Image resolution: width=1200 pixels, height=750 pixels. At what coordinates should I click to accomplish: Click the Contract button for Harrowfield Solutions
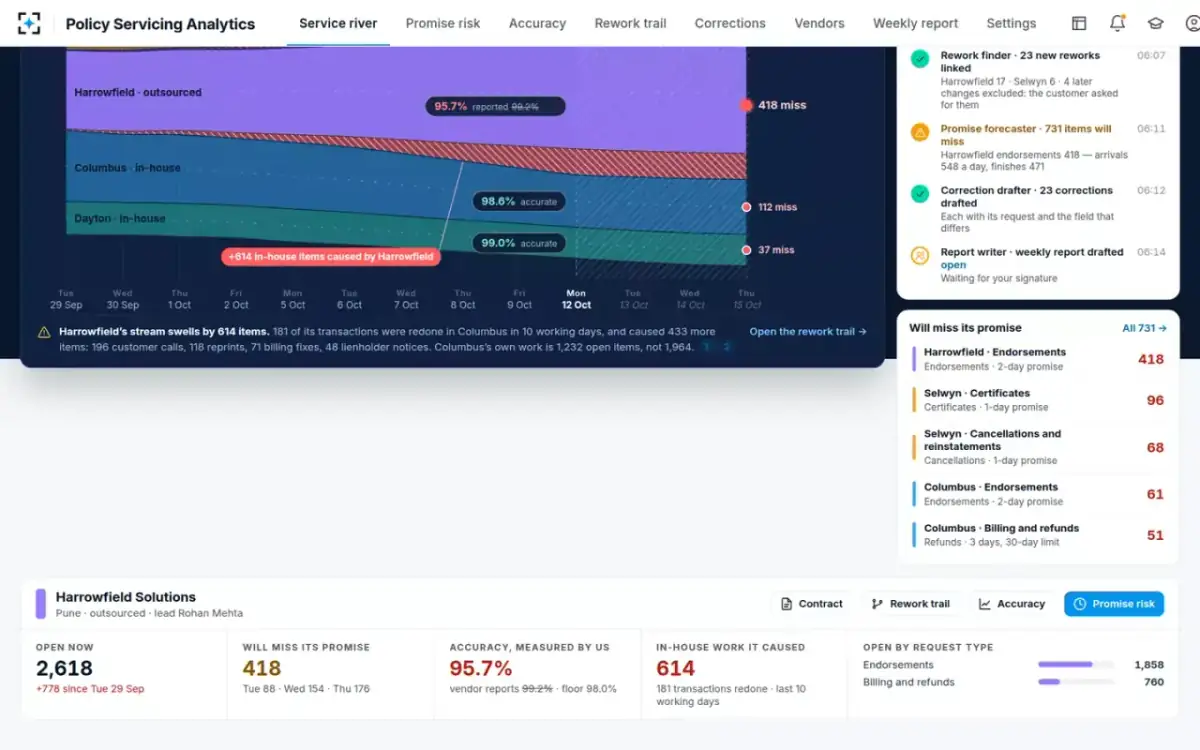click(x=811, y=604)
